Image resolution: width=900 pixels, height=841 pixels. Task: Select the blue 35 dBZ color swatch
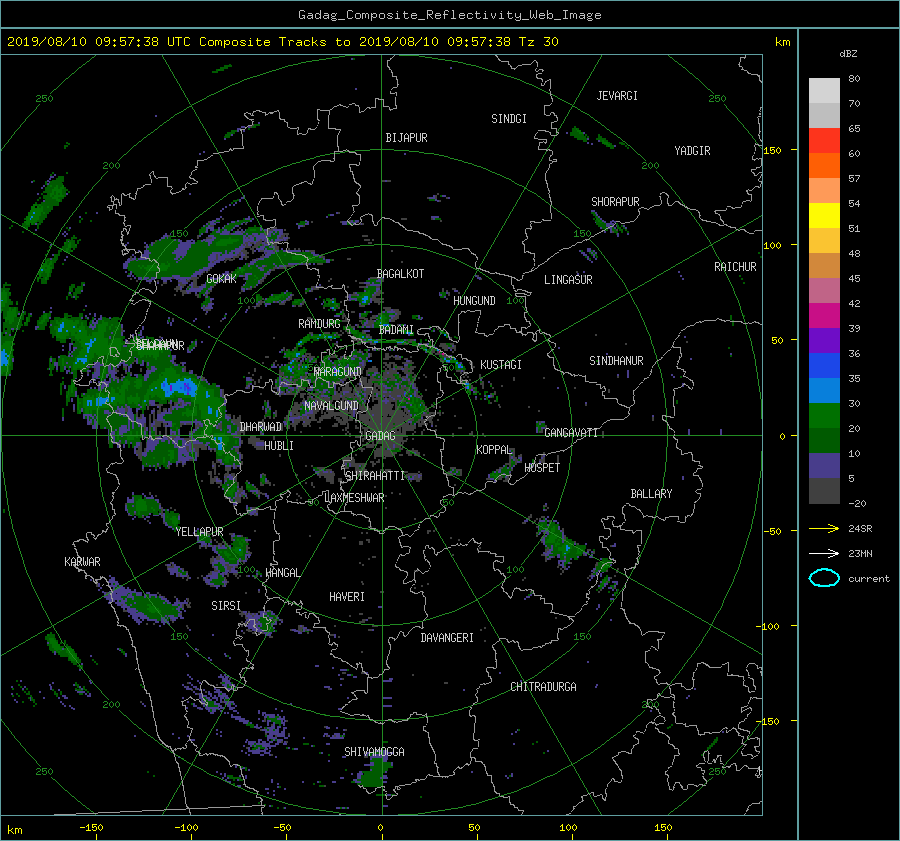(824, 366)
